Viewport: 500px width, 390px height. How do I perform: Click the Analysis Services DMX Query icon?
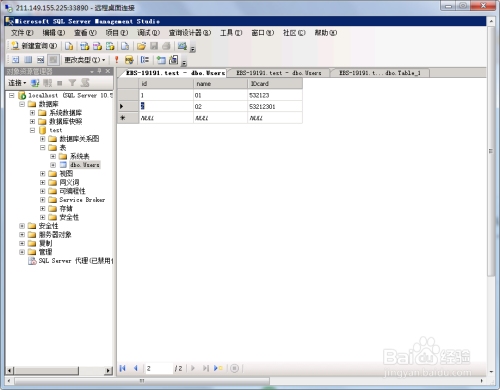(x=97, y=46)
